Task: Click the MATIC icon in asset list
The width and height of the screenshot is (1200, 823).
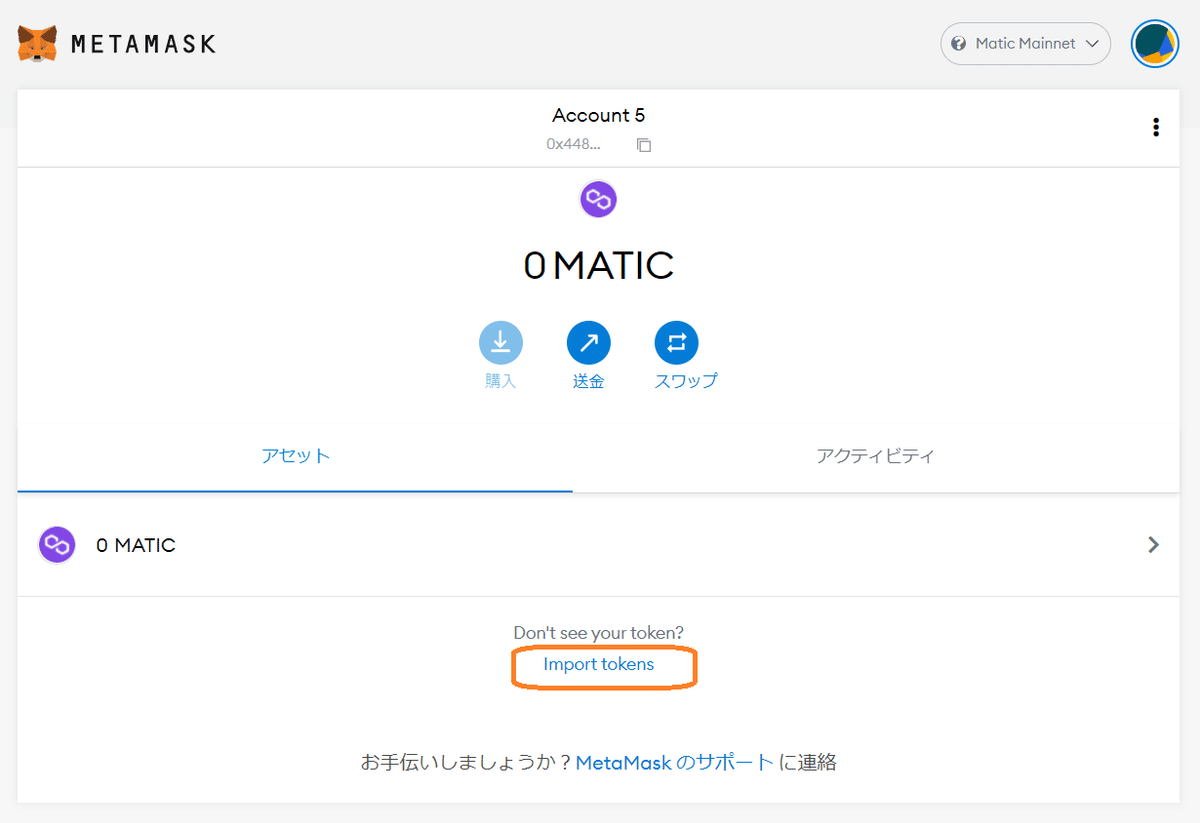Action: 57,545
